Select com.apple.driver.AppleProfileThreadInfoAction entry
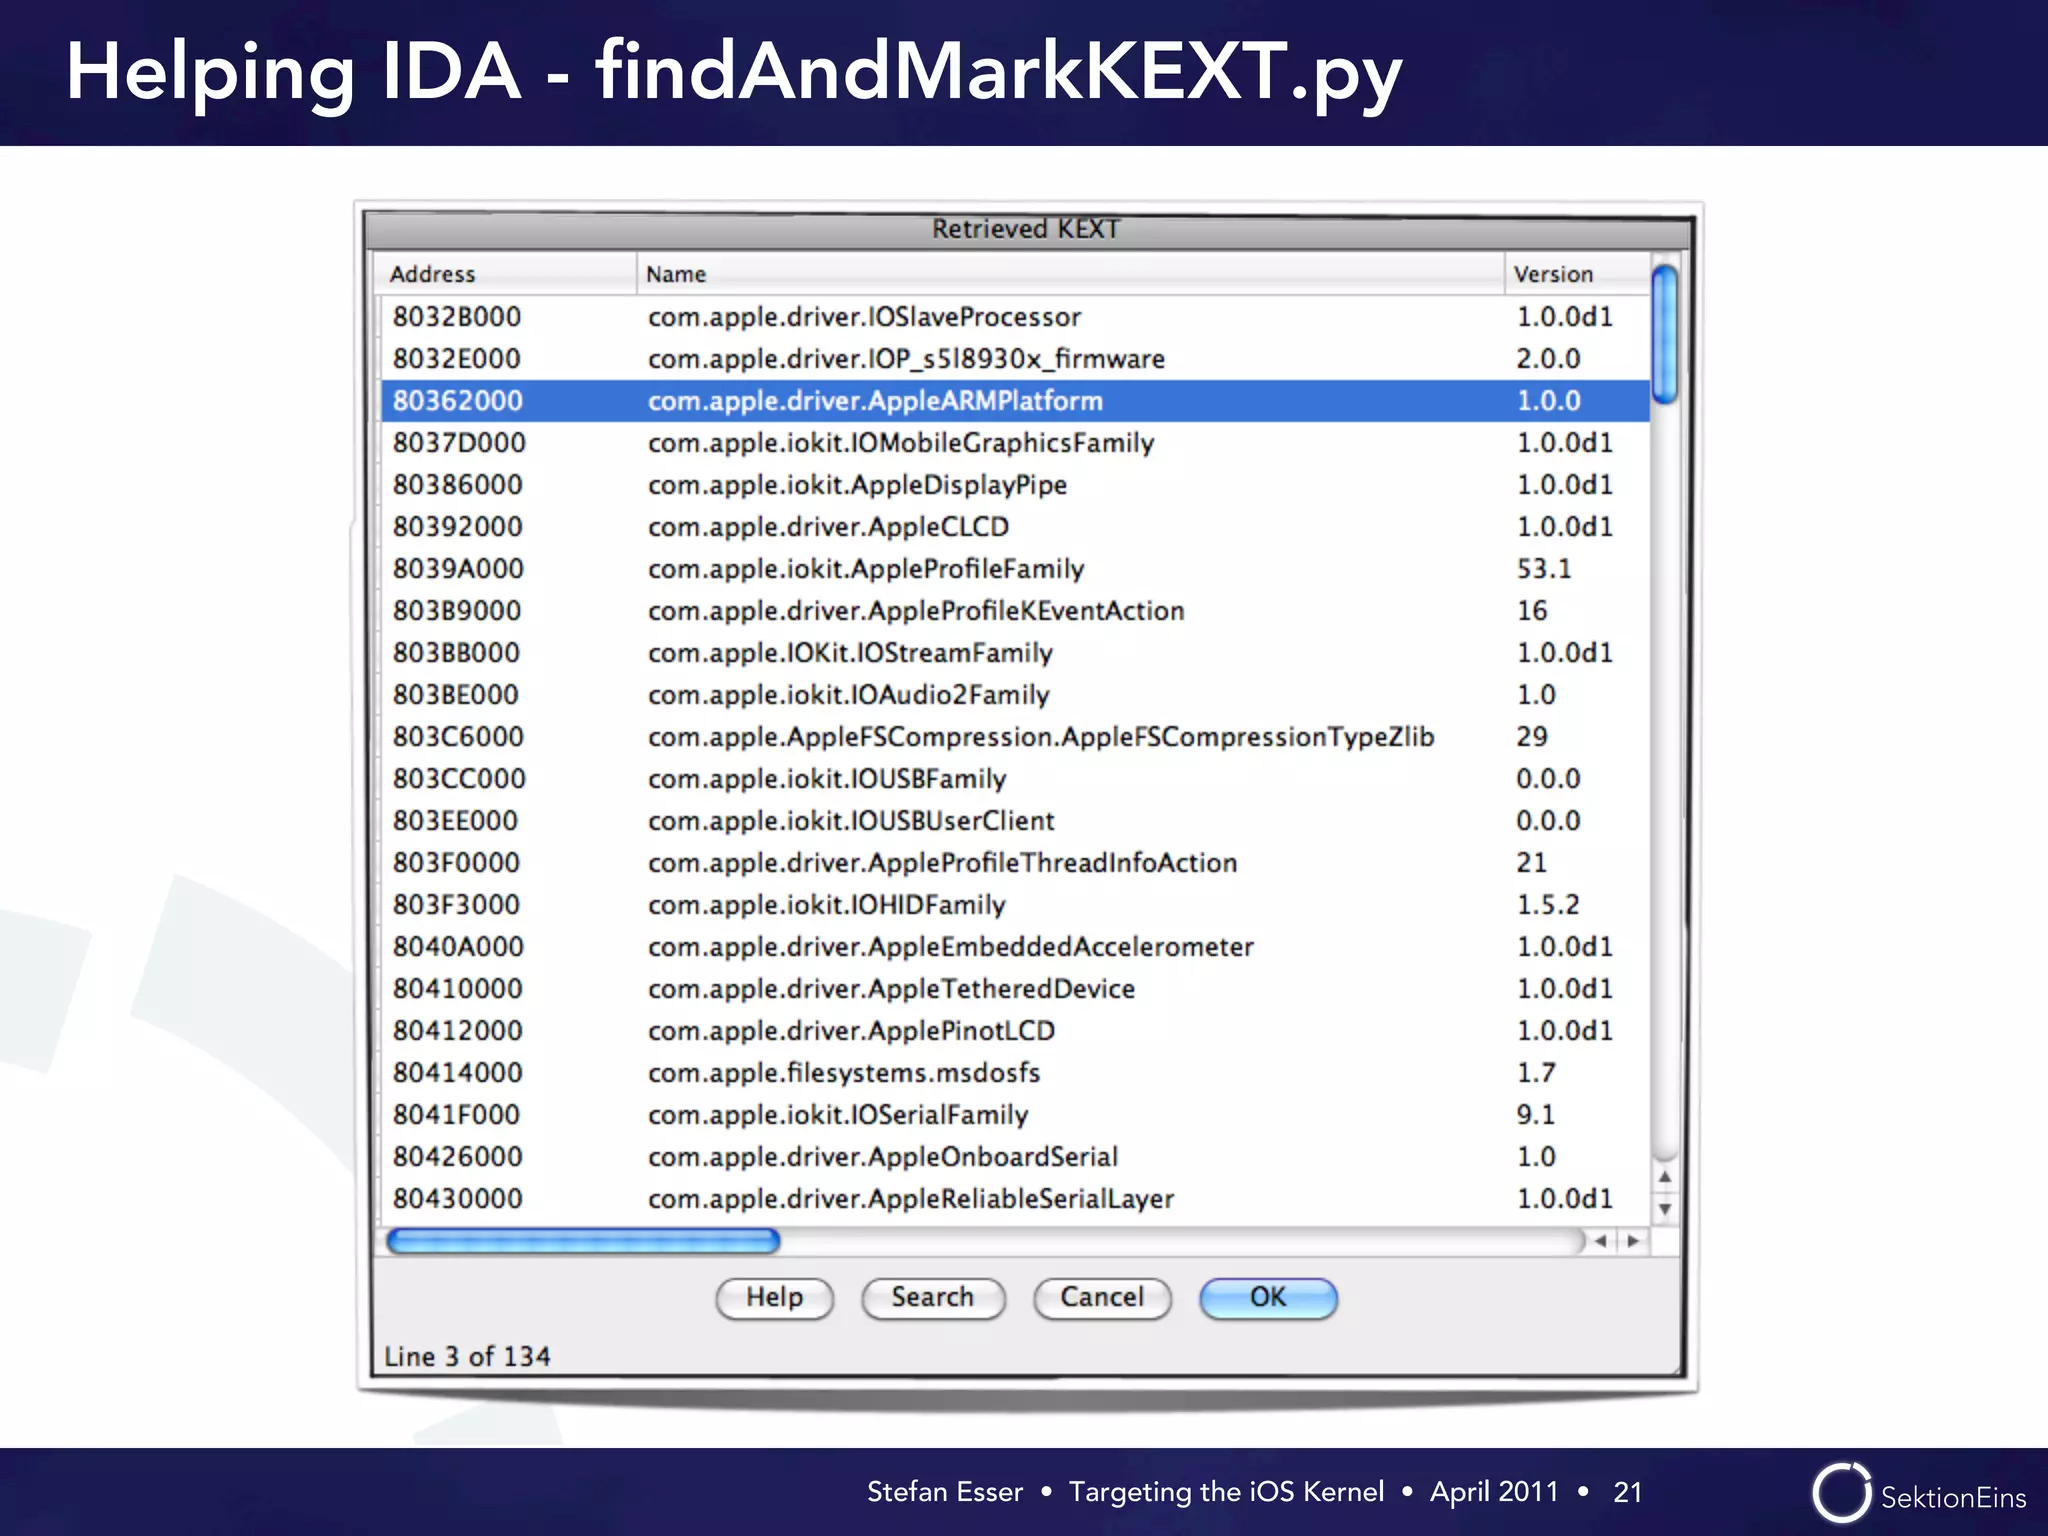 tap(1014, 863)
